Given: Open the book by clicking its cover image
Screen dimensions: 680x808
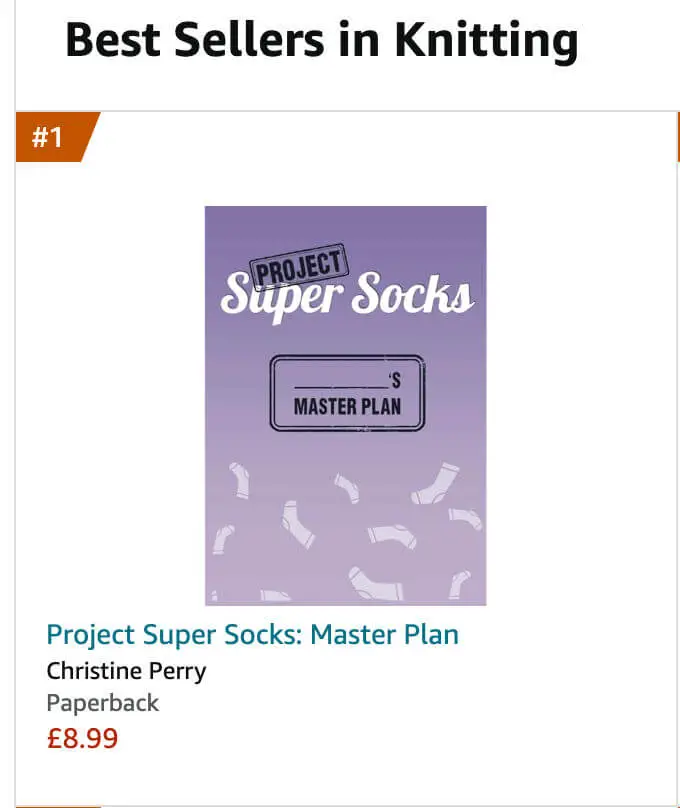Looking at the screenshot, I should (x=344, y=405).
